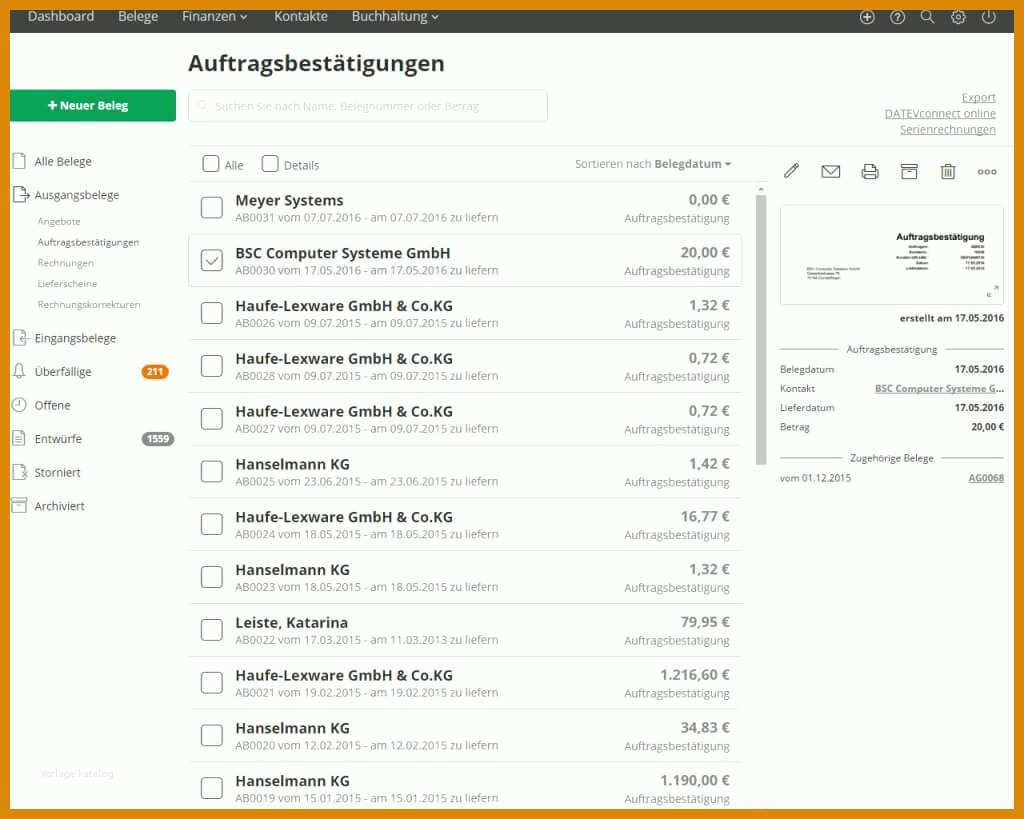Click the Export link
1024x819 pixels.
click(x=978, y=97)
